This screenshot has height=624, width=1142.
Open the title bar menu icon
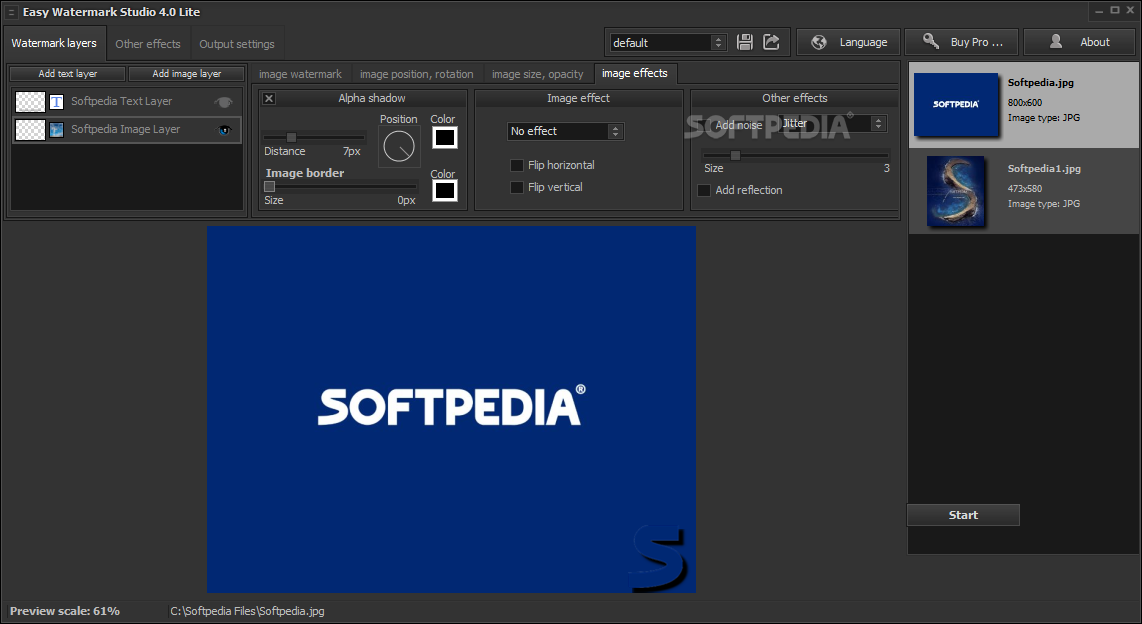[x=11, y=12]
